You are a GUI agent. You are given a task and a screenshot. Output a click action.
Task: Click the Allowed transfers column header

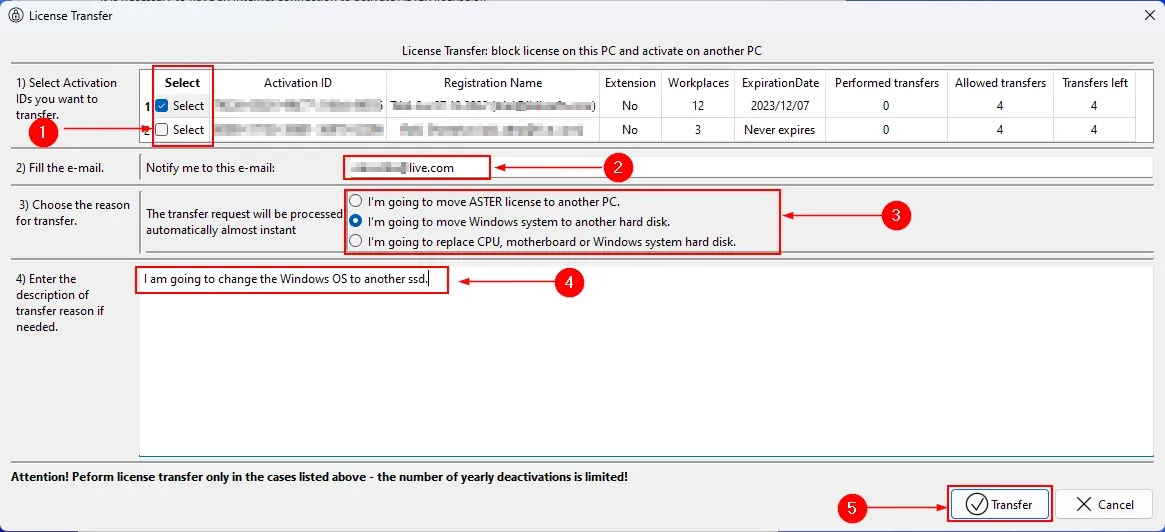pyautogui.click(x=1000, y=83)
